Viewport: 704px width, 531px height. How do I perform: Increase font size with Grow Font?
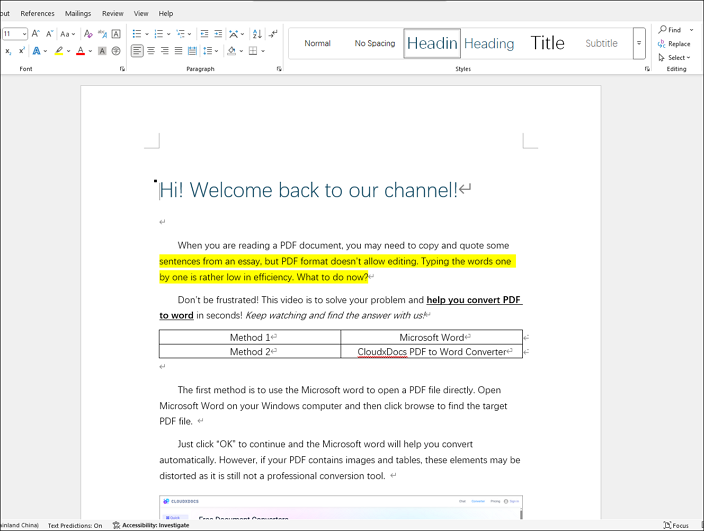tap(36, 34)
